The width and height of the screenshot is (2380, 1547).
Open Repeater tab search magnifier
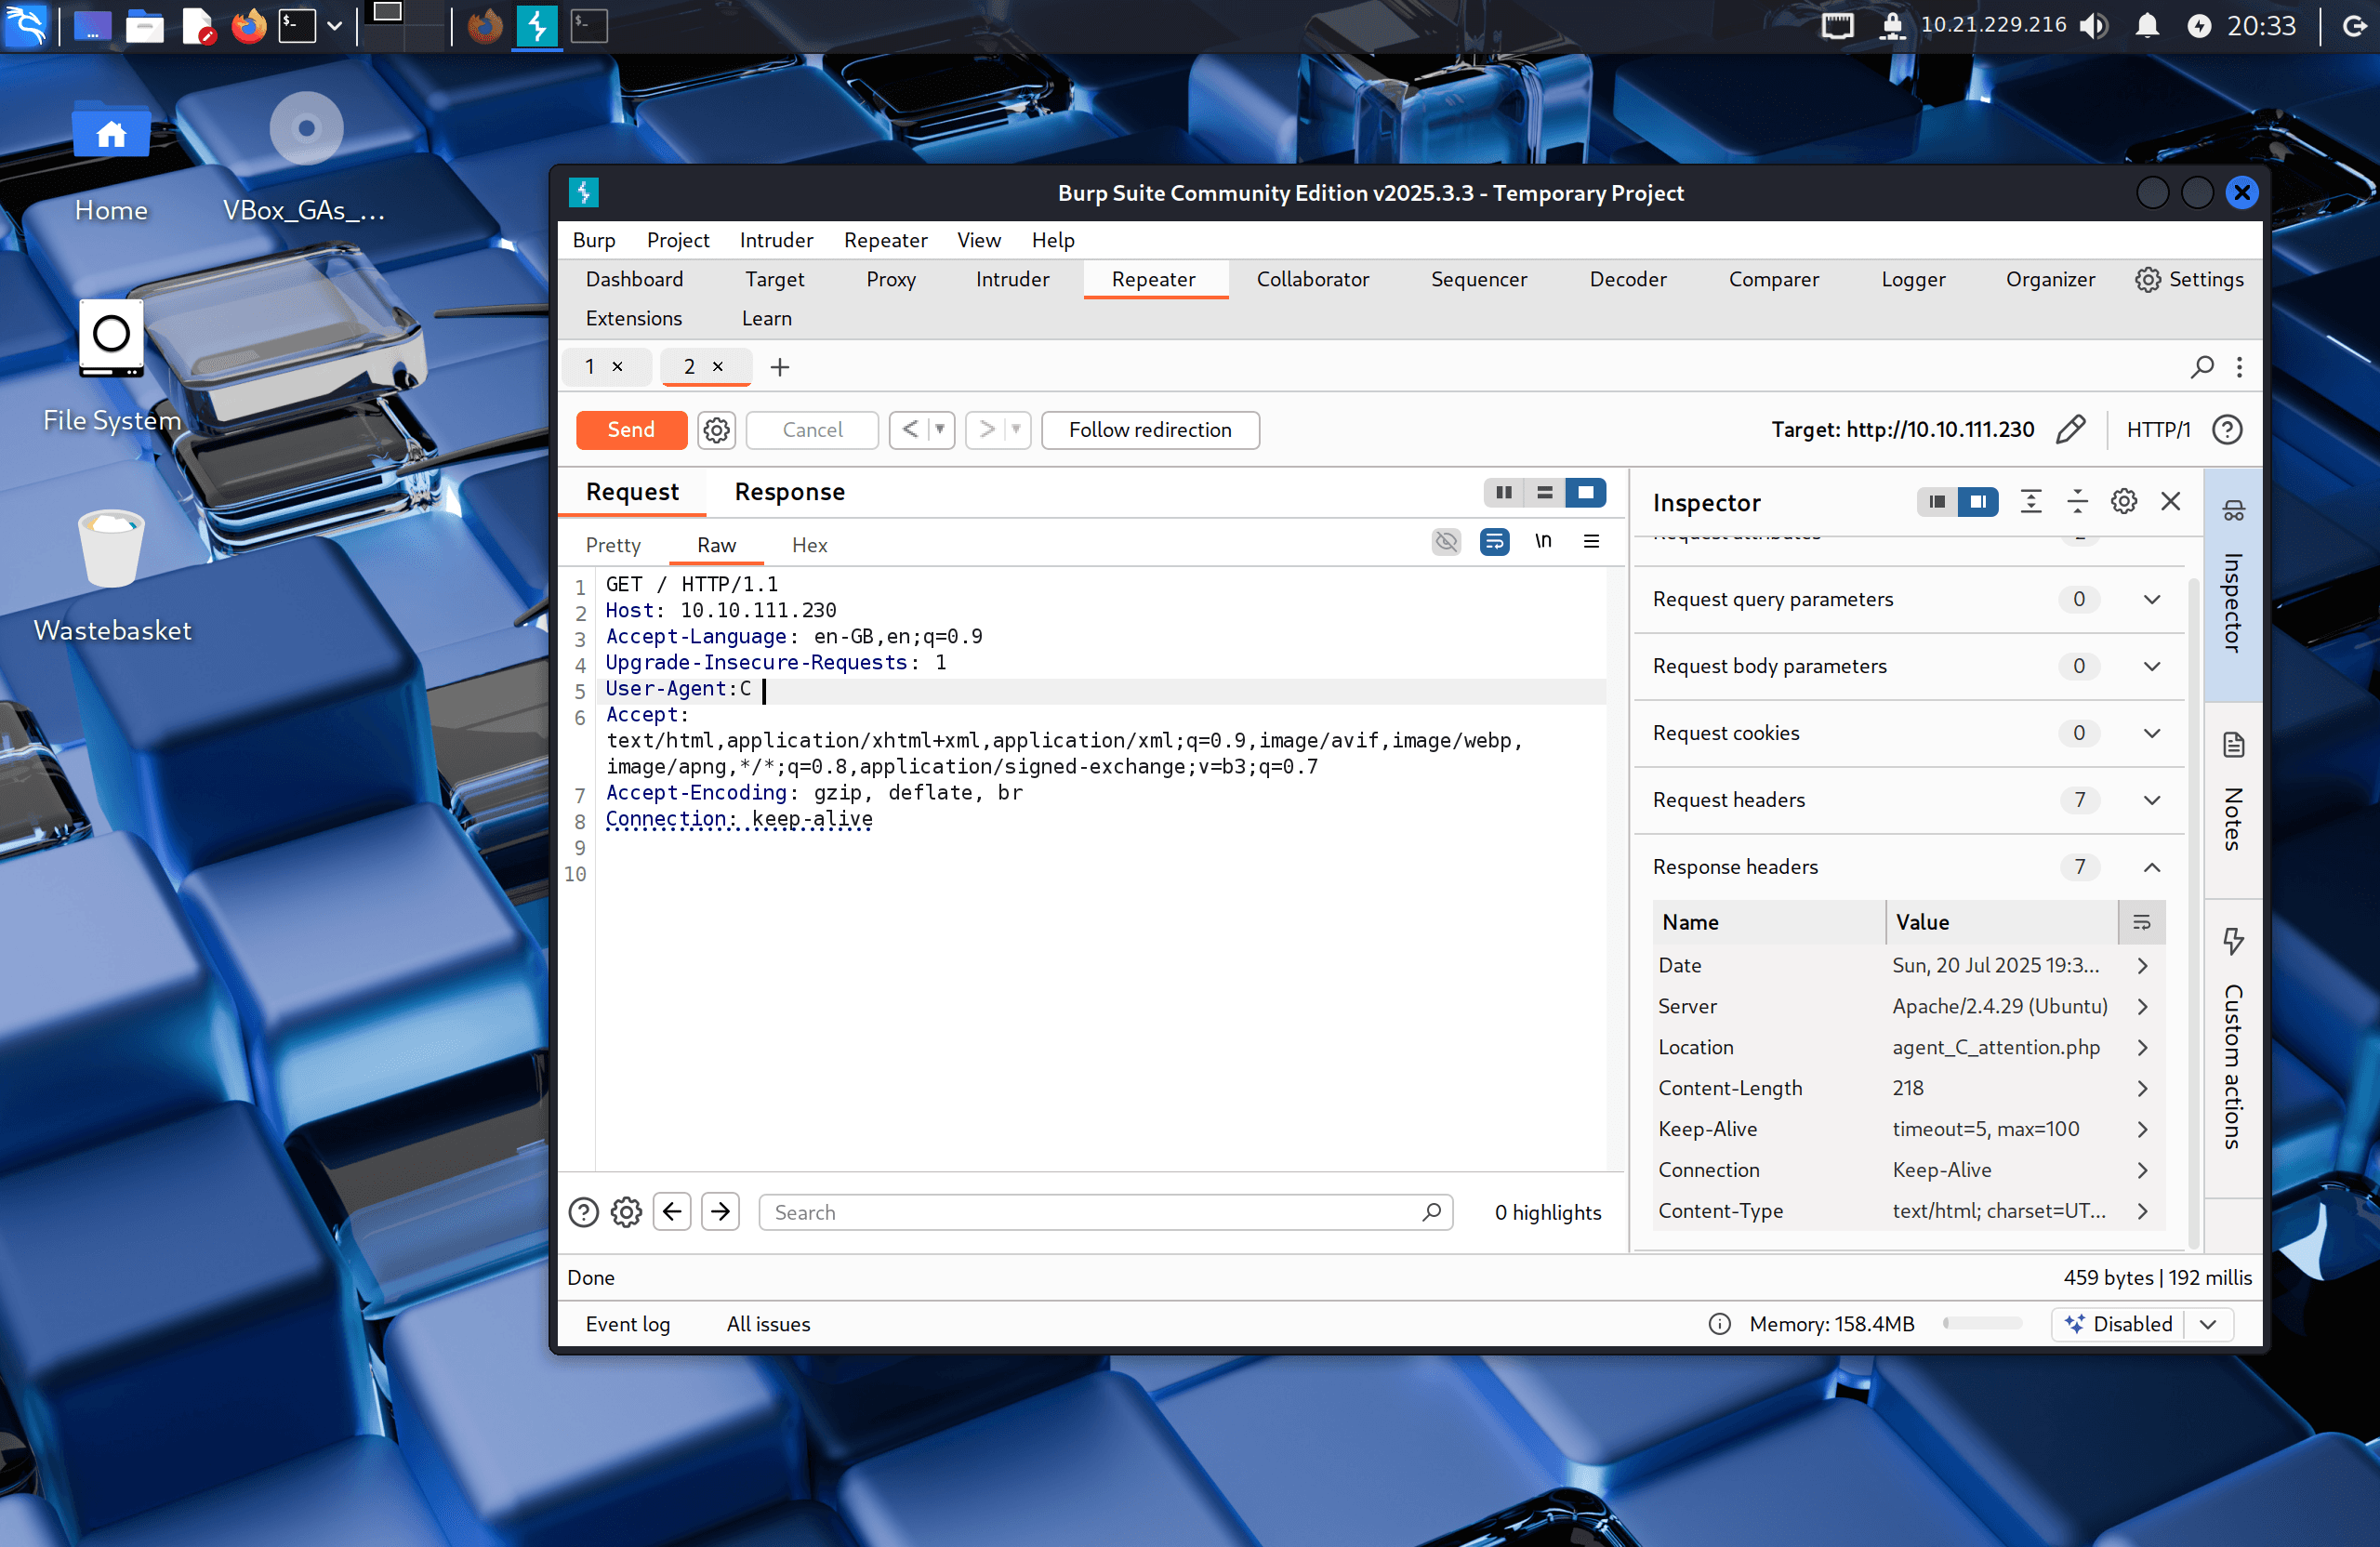[x=2202, y=367]
